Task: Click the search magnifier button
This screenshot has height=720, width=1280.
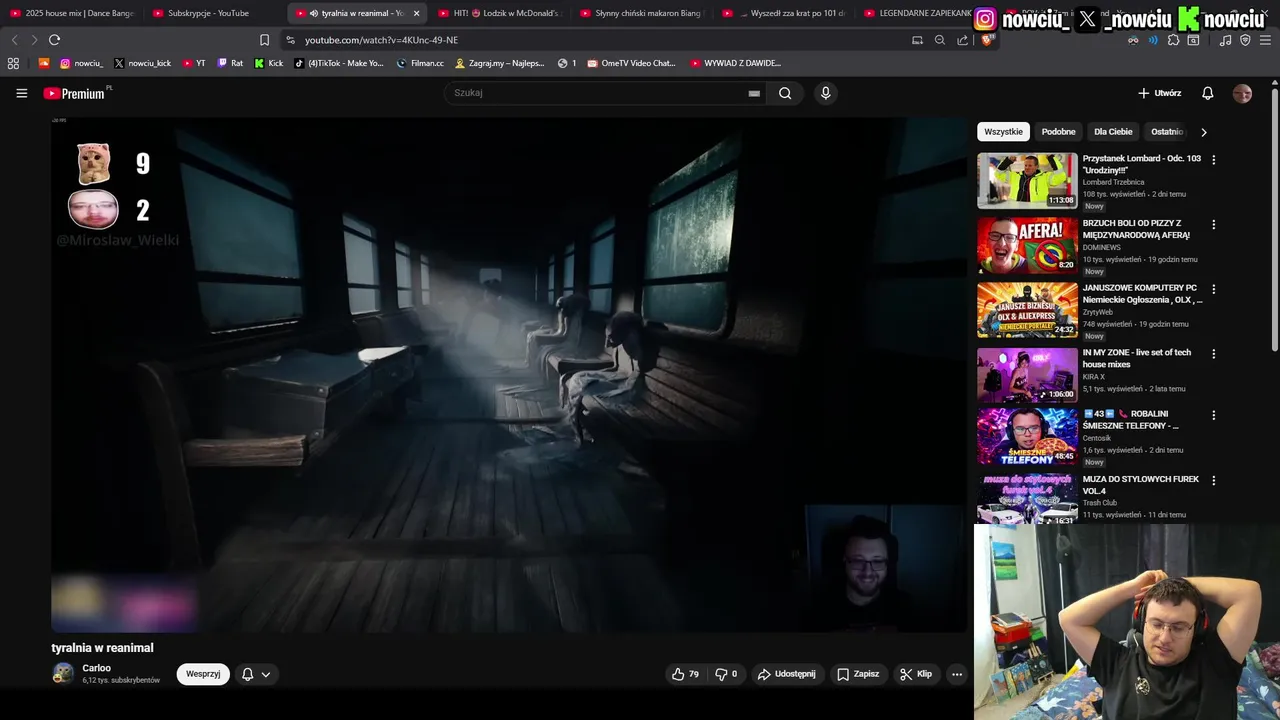Action: (x=785, y=93)
